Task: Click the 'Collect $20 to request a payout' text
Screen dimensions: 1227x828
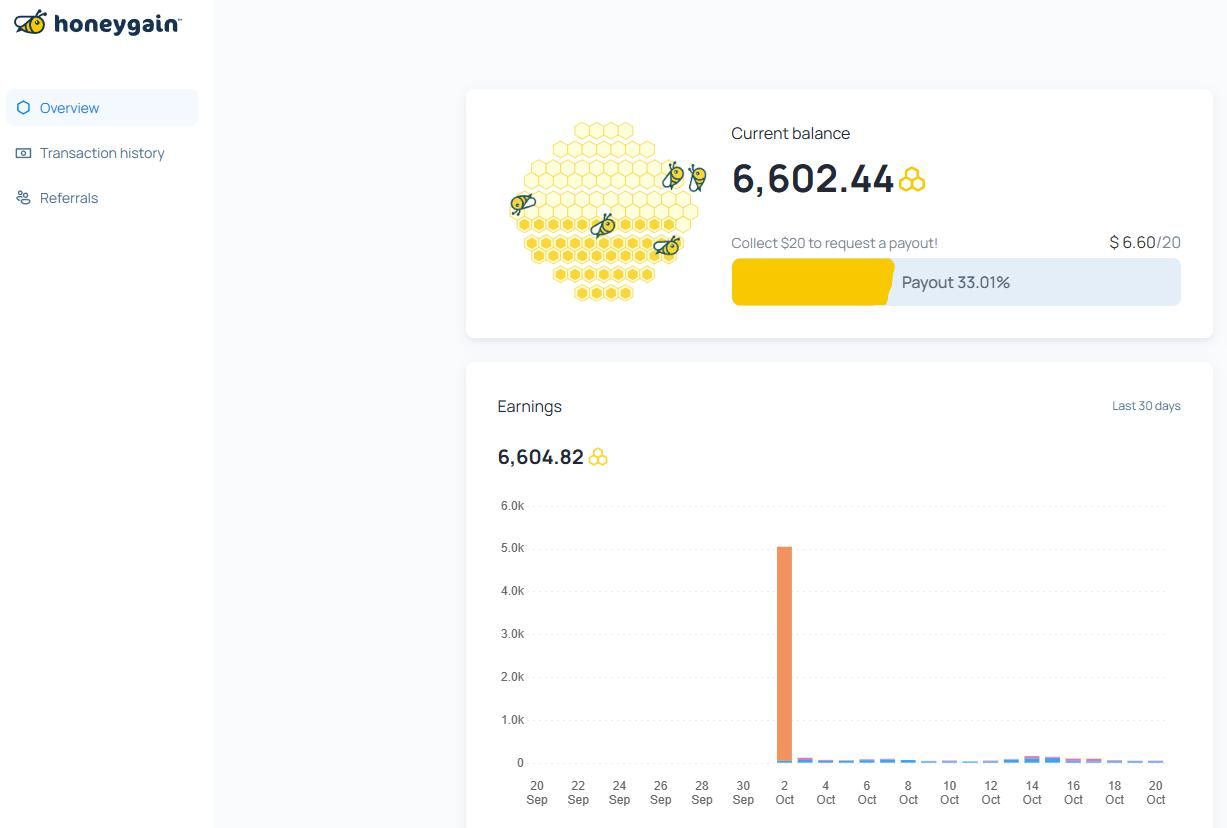Action: pos(834,243)
